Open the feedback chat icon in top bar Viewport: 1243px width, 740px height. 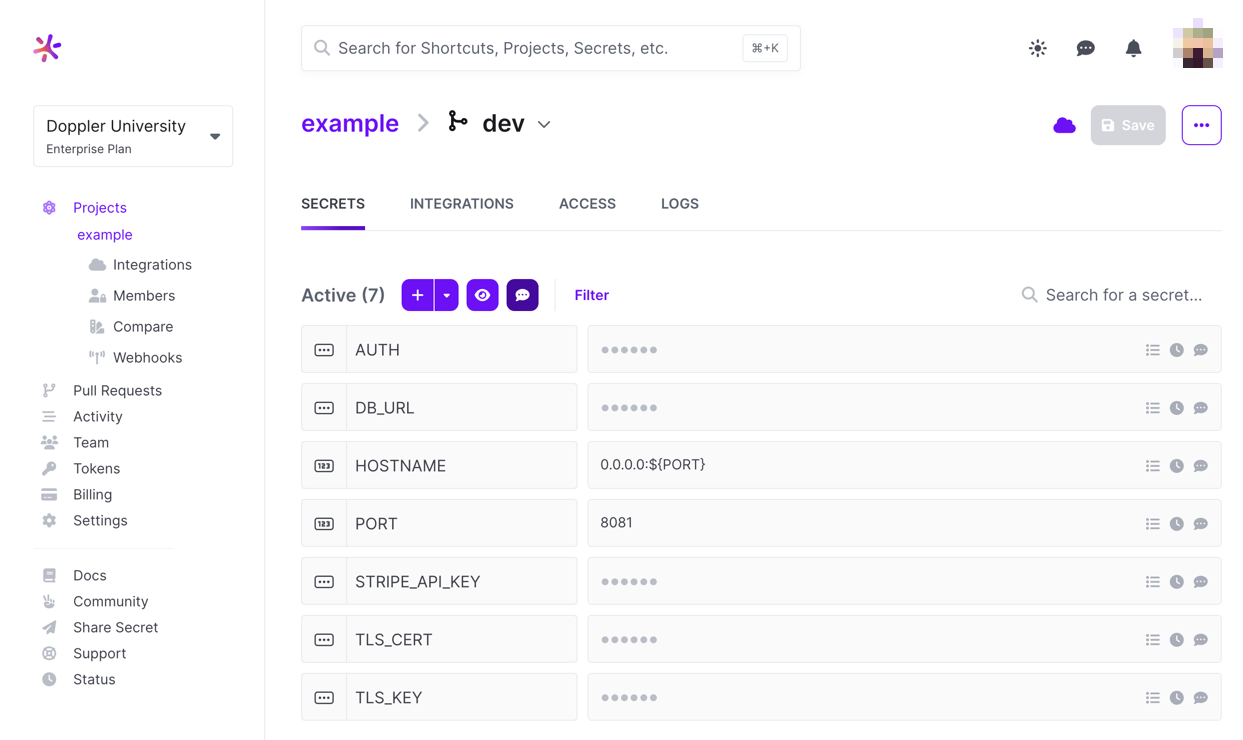[x=1085, y=48]
